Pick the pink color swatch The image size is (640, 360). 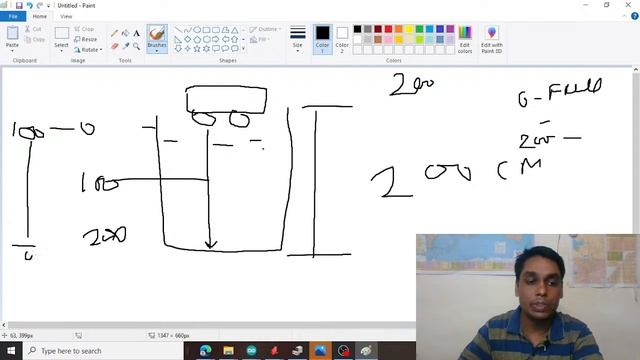point(388,40)
